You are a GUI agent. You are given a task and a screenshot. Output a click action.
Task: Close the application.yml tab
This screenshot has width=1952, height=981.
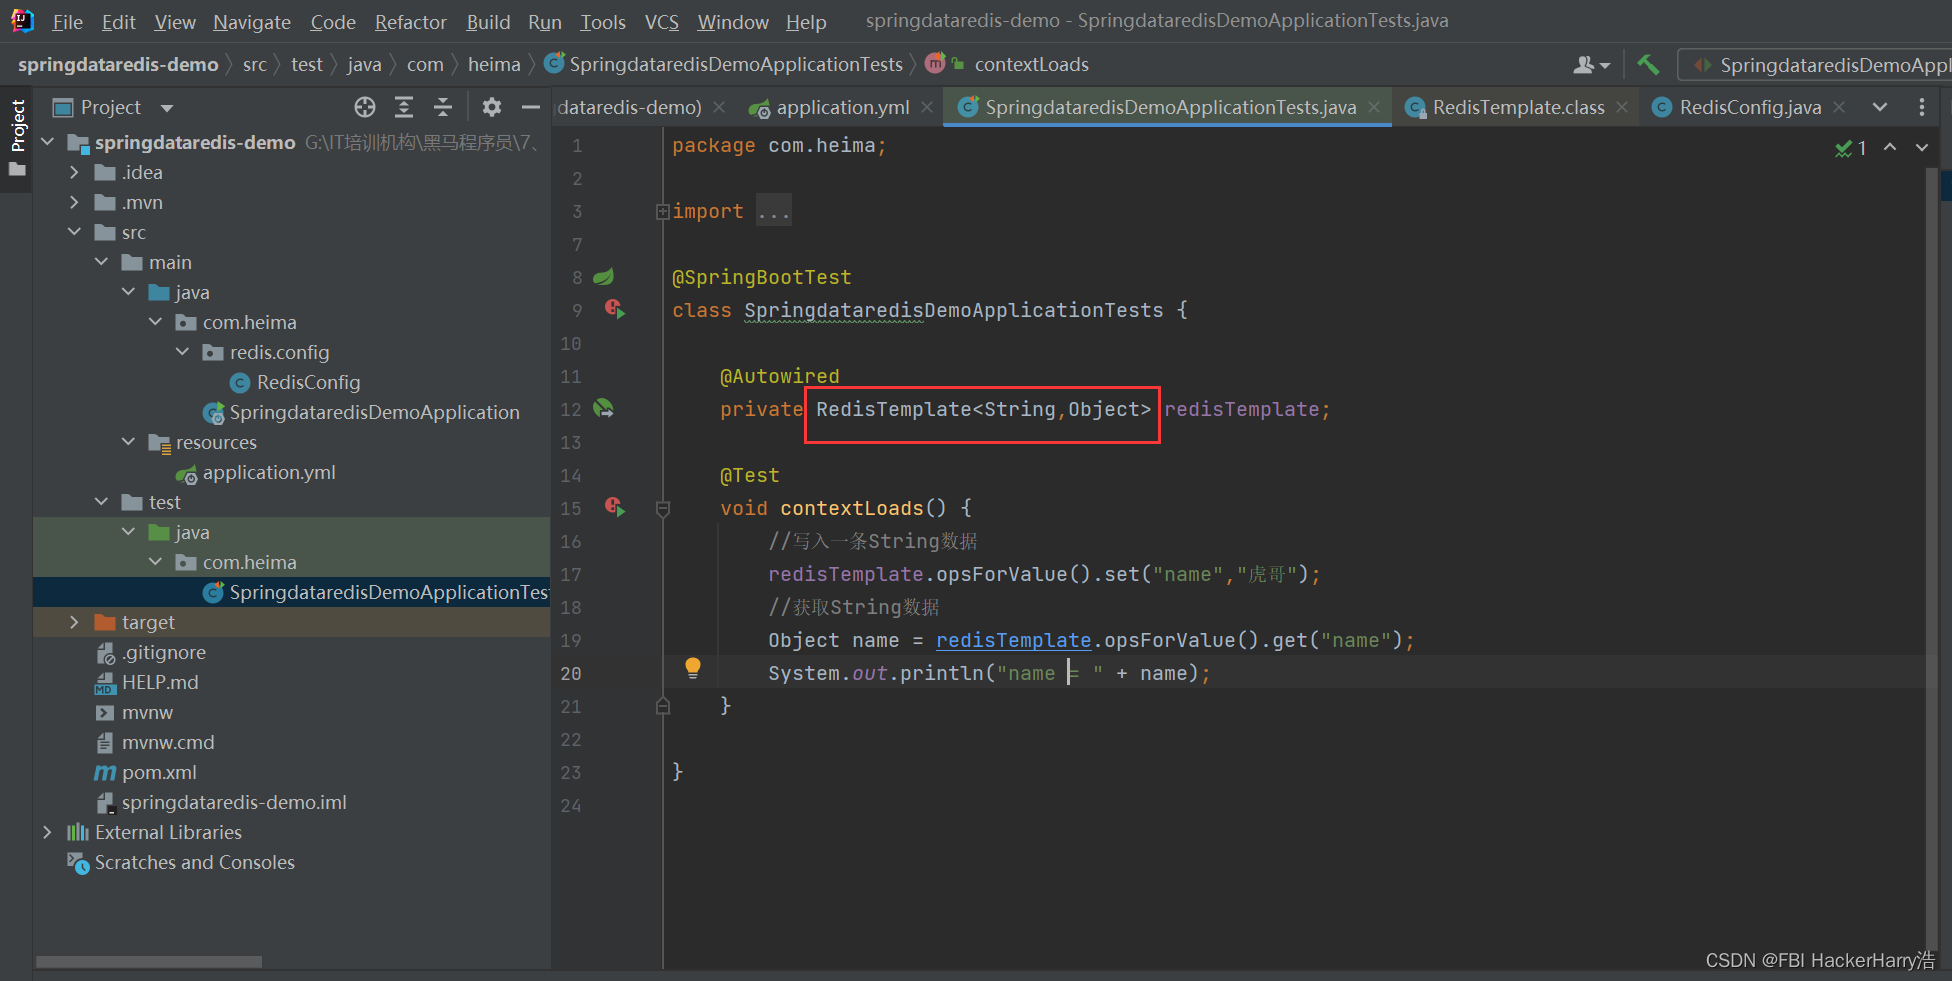927,107
